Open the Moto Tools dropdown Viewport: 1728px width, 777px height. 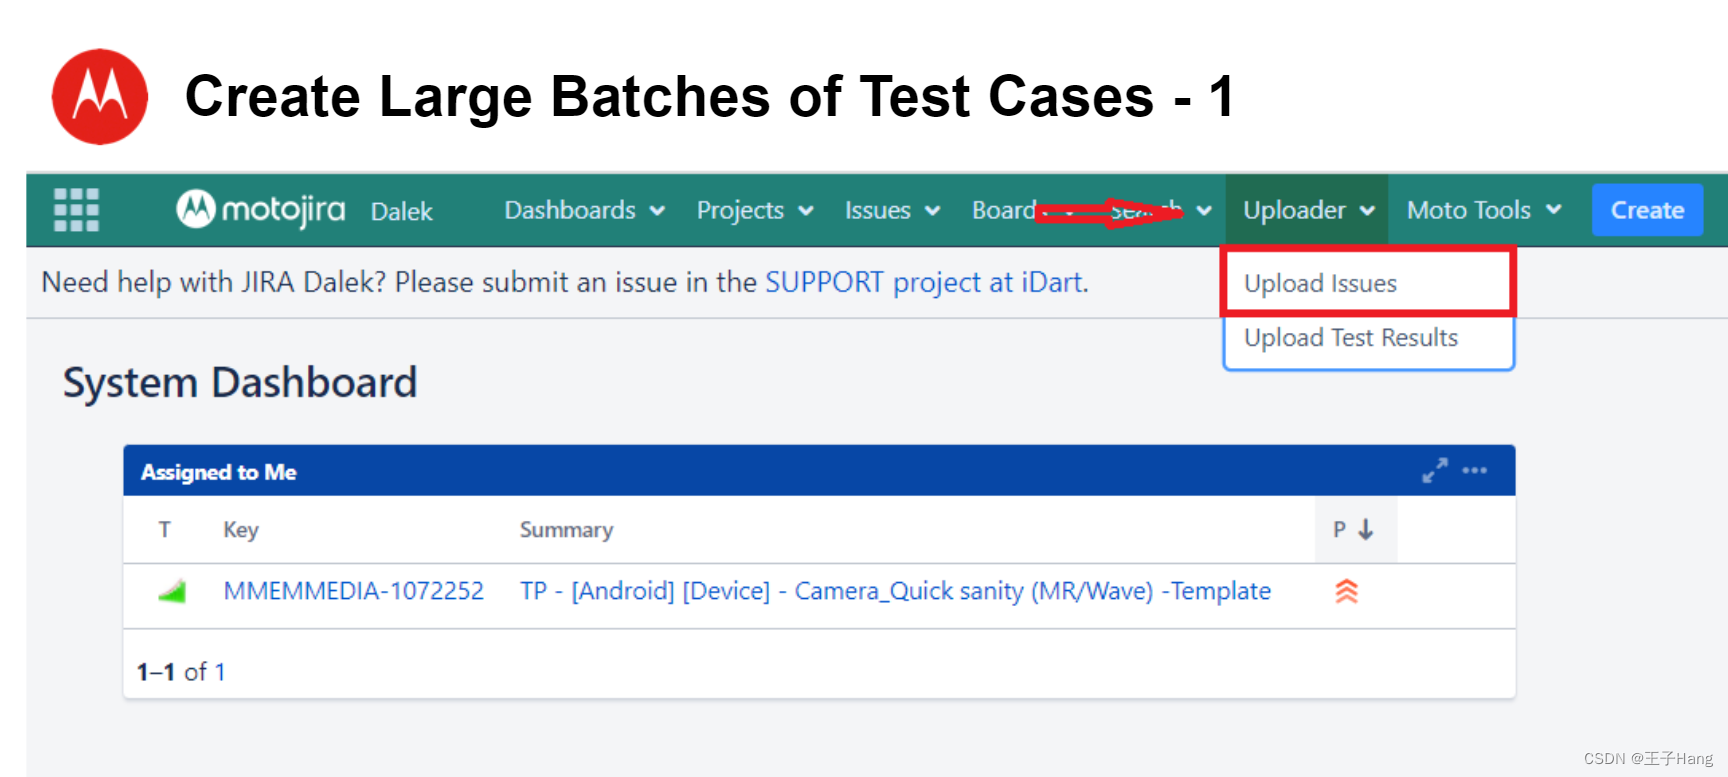coord(1484,210)
